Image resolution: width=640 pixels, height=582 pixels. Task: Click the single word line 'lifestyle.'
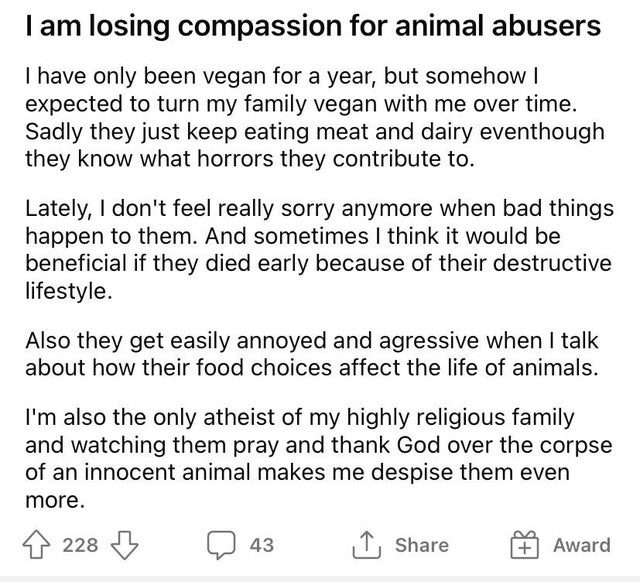pyautogui.click(x=69, y=291)
